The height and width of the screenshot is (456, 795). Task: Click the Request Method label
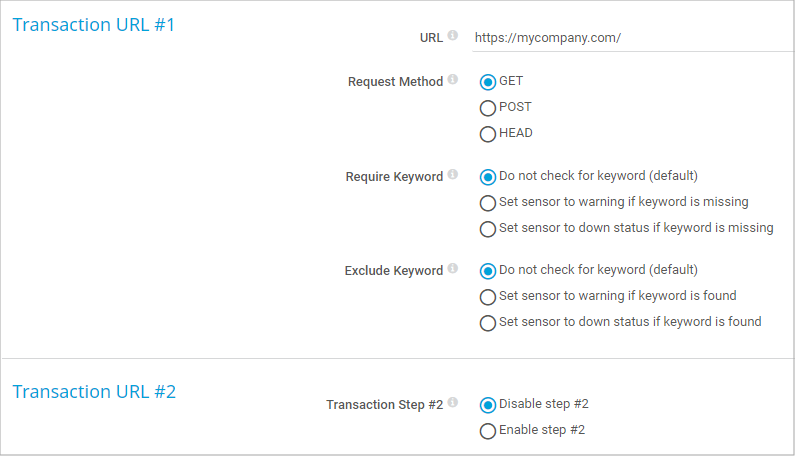tap(395, 82)
